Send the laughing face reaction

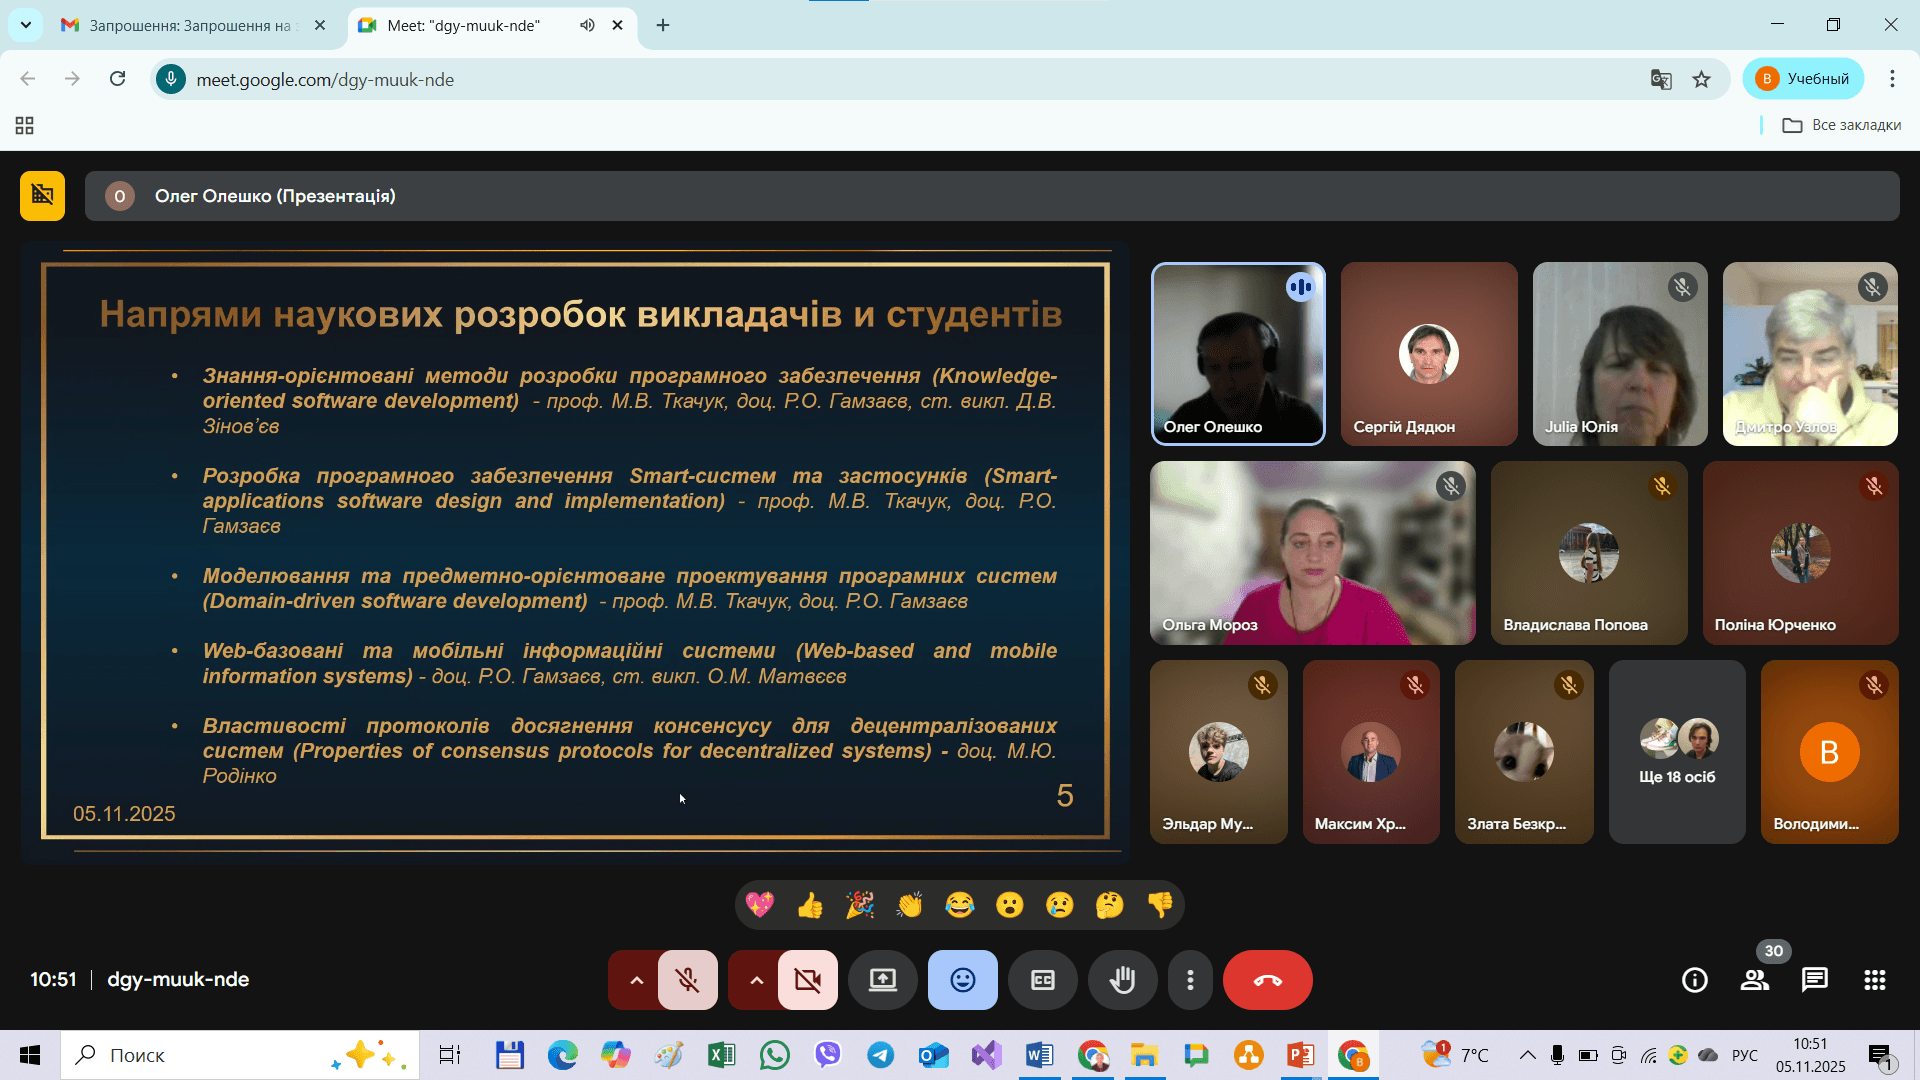[x=960, y=905]
